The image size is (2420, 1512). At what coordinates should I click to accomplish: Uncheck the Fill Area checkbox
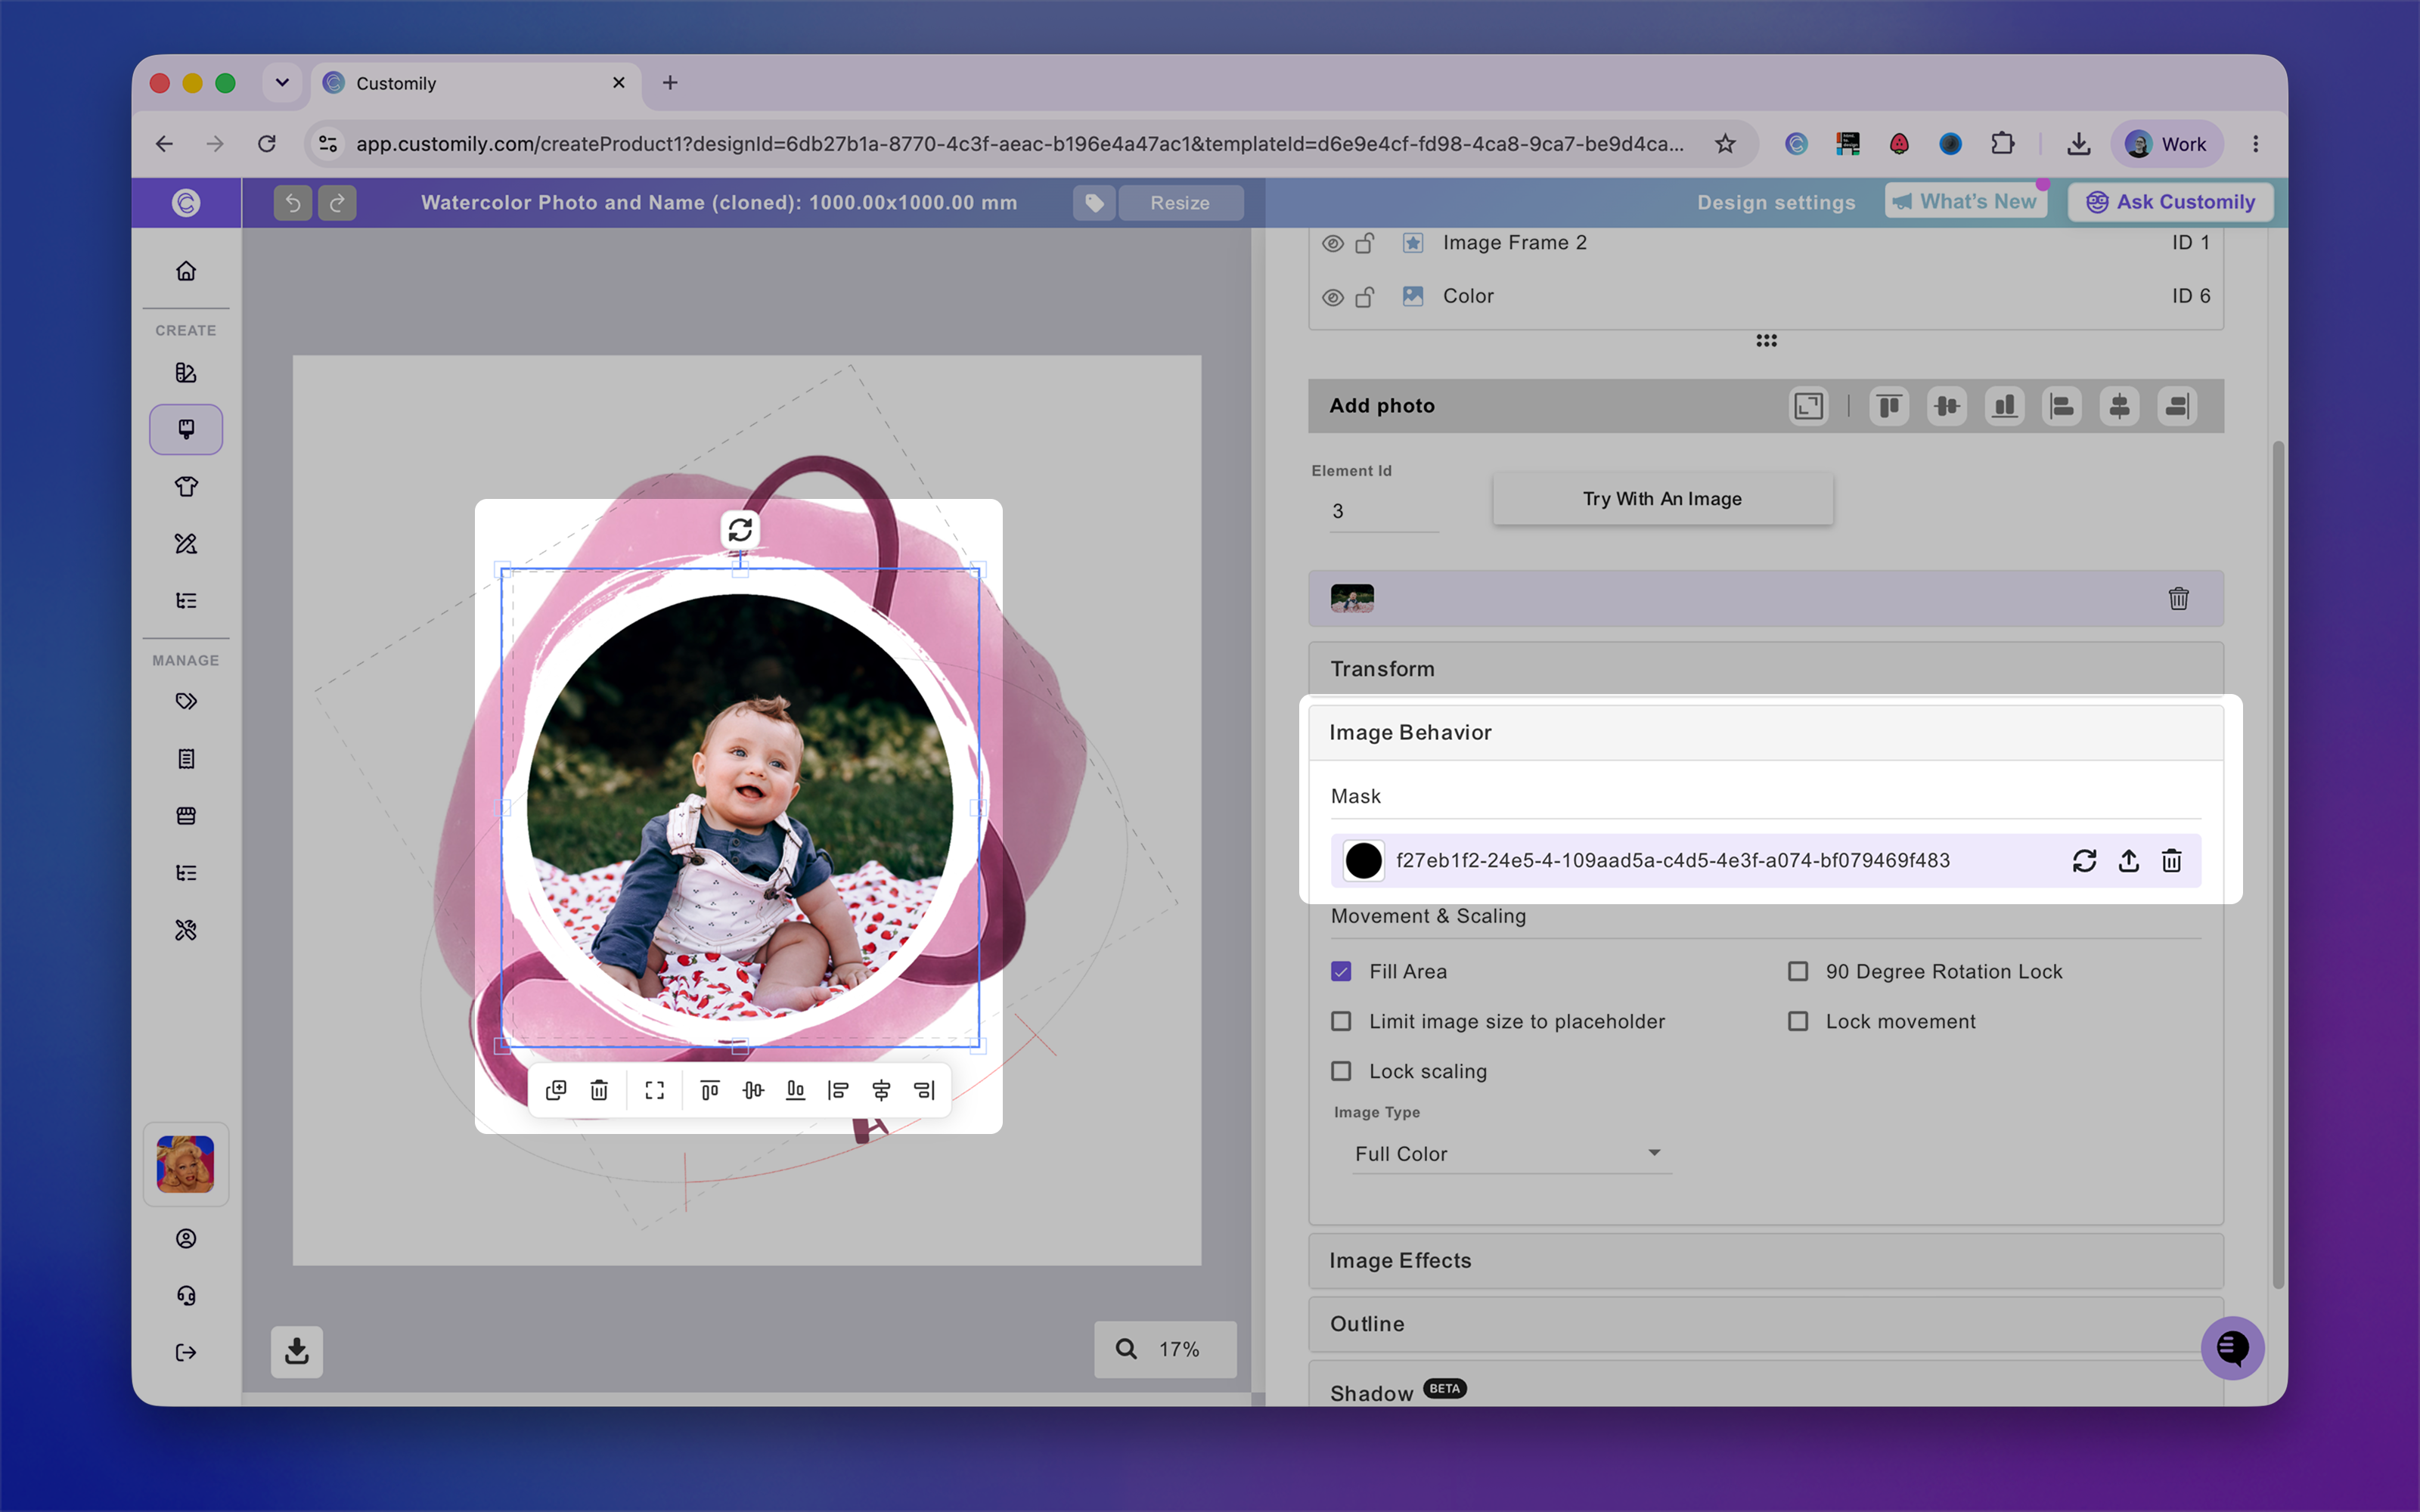click(x=1341, y=971)
